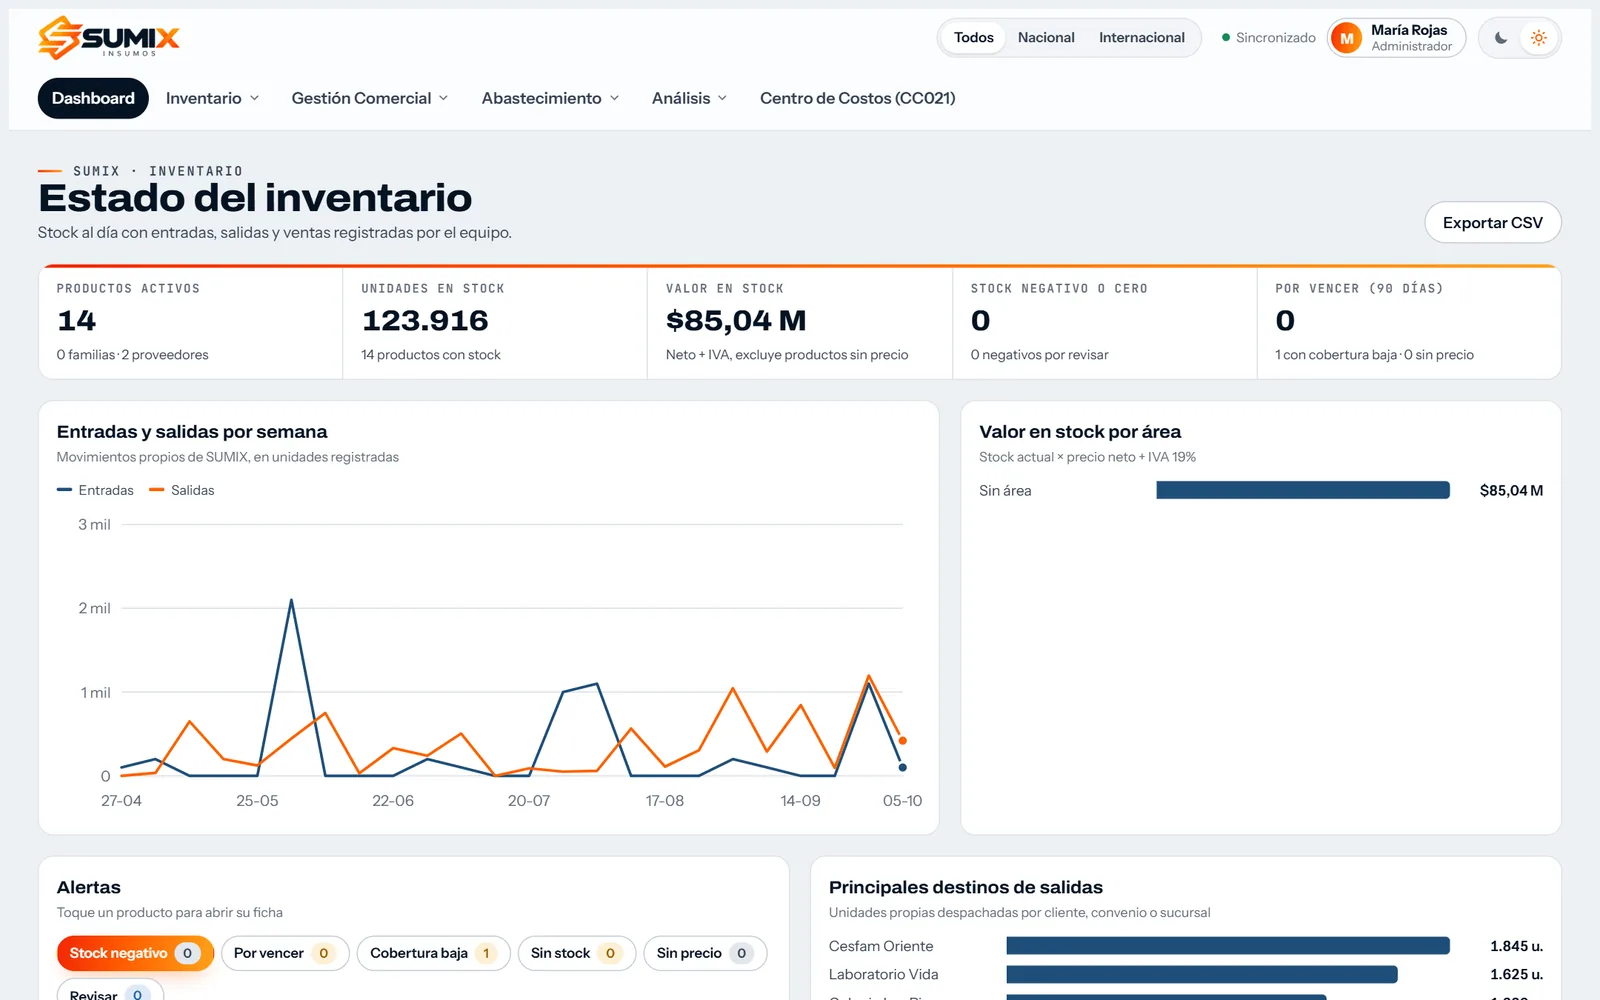Click the green Sincronizado status dot
Screen dimensions: 1600x1000
pos(1226,38)
